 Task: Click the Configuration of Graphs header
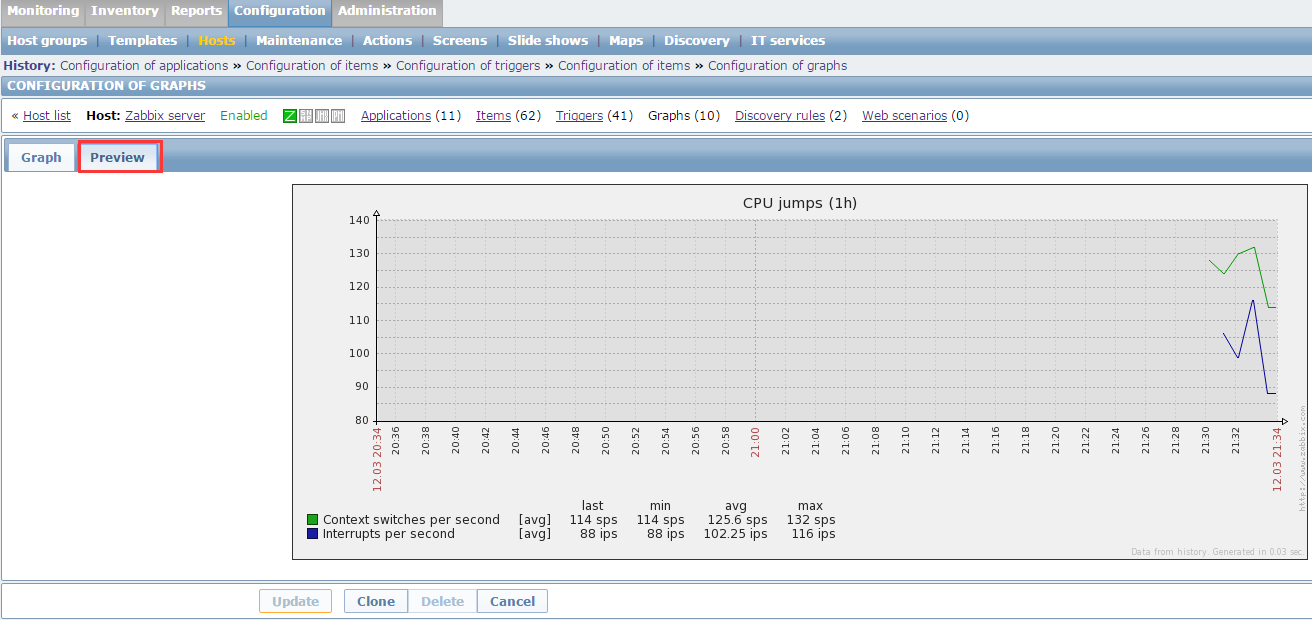point(106,86)
